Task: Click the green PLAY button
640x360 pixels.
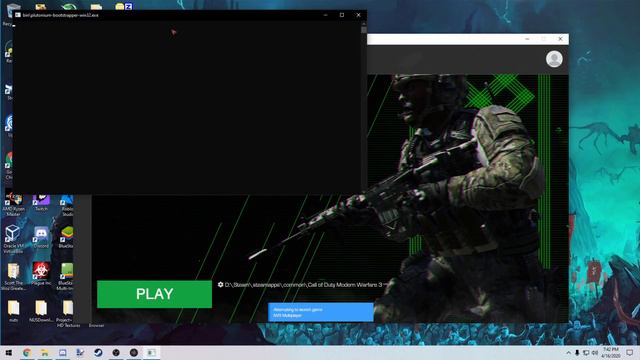Action: 154,294
